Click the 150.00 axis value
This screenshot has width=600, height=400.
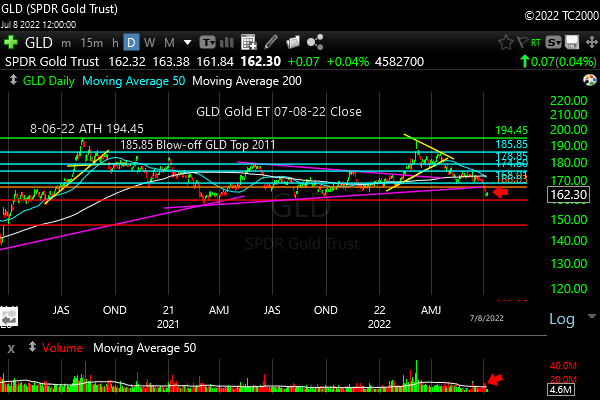click(x=569, y=220)
